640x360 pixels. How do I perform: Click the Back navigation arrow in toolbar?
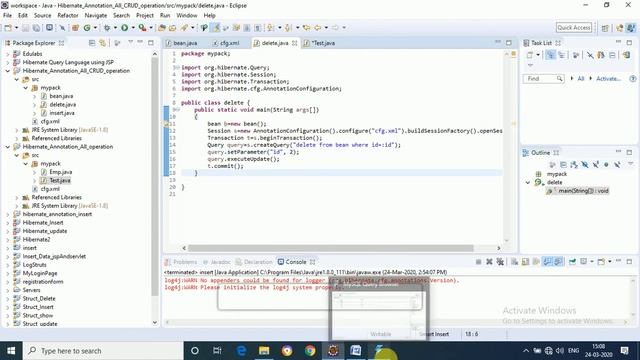317,28
